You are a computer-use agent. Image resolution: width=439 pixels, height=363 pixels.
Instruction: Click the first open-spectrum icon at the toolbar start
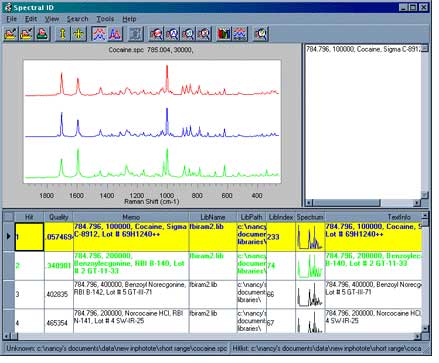(x=11, y=34)
